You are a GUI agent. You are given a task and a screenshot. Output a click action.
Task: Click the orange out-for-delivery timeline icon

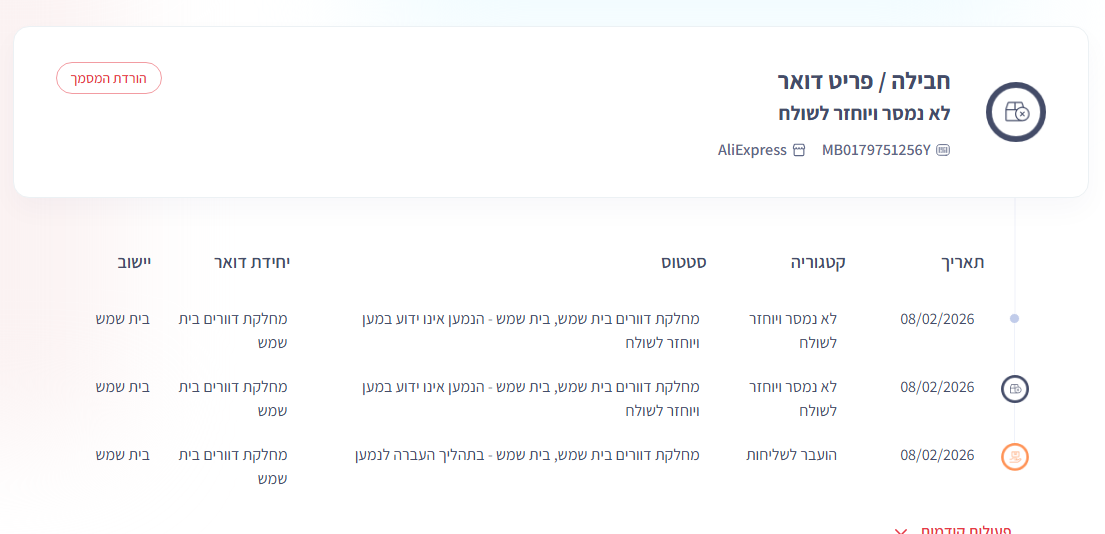1015,457
